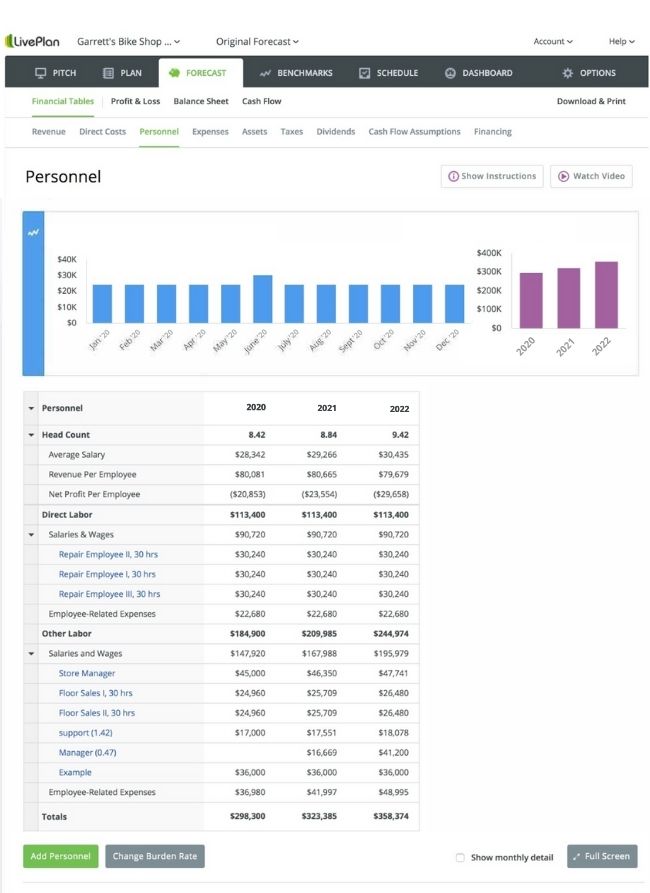This screenshot has height=893, width=650.
Task: Click the Benchmarks chart icon
Action: click(x=265, y=73)
